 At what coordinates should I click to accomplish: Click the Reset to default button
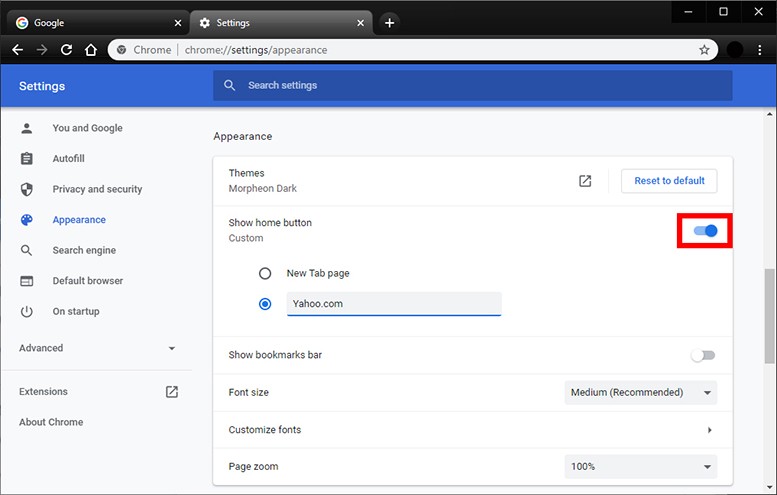click(x=669, y=181)
